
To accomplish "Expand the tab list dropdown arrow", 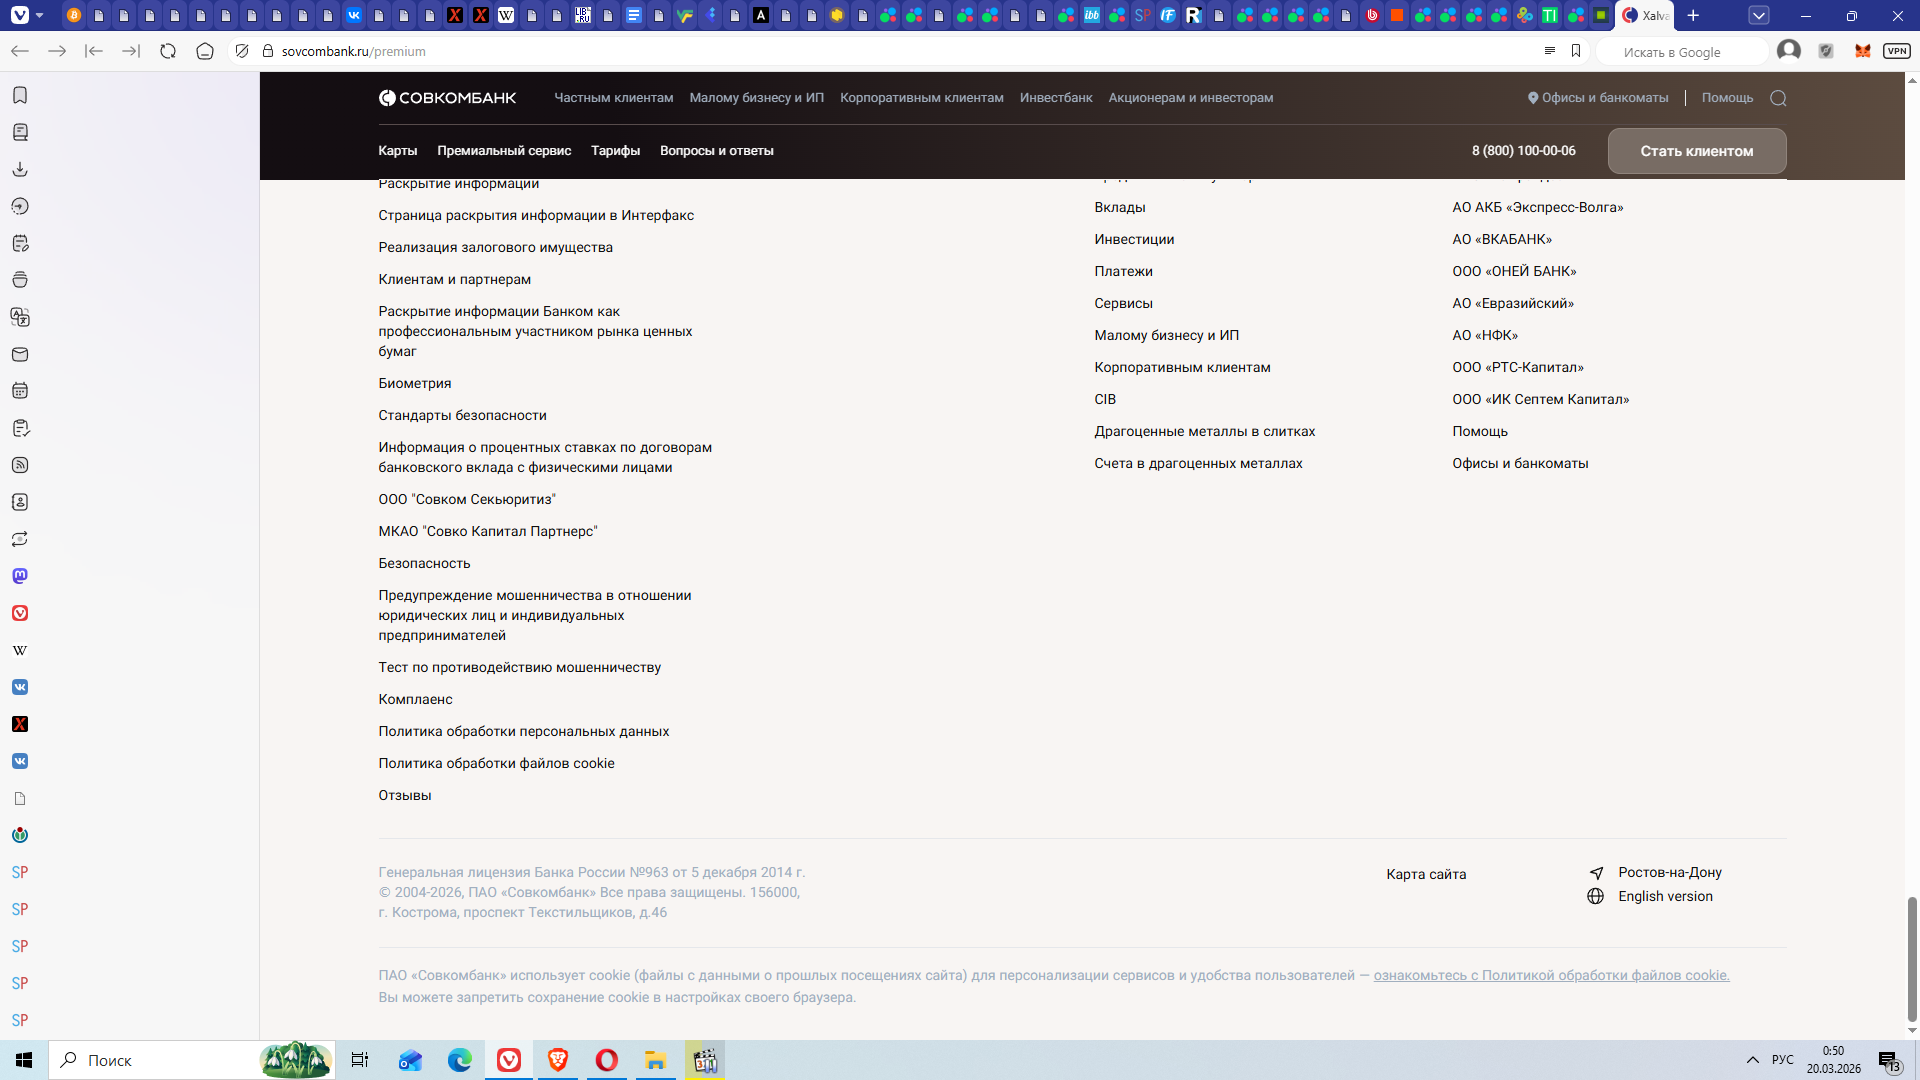I will coord(1759,15).
